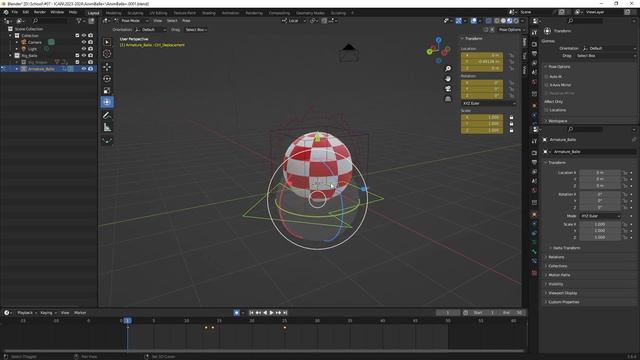Hide the Light object with eye icon
Image resolution: width=640 pixels, height=360 pixels.
84,49
